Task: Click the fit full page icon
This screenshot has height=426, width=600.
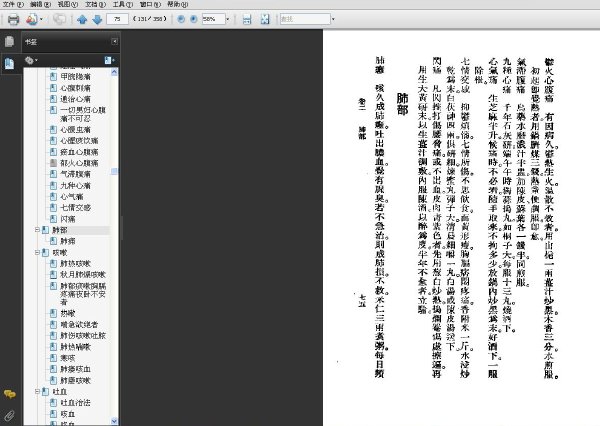Action: [x=265, y=19]
